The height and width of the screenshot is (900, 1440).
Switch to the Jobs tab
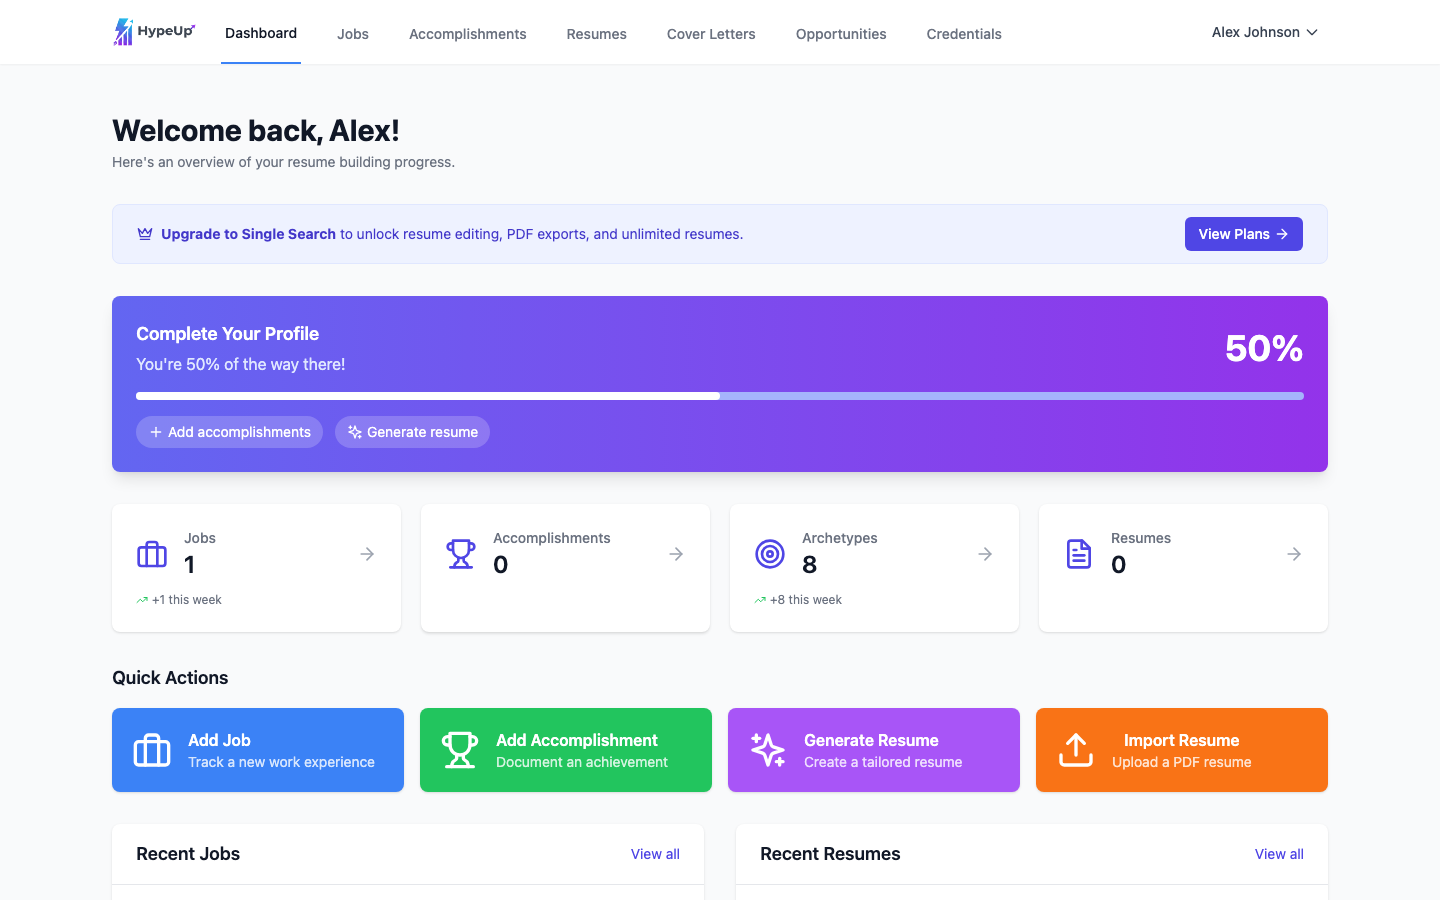(353, 34)
